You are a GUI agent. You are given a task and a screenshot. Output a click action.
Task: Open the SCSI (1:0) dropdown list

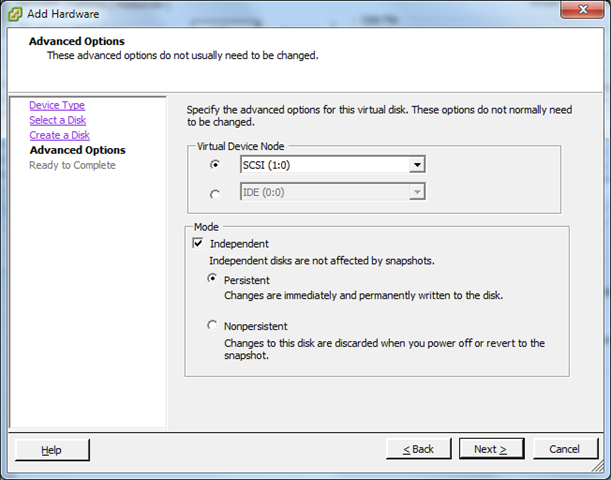tap(418, 165)
